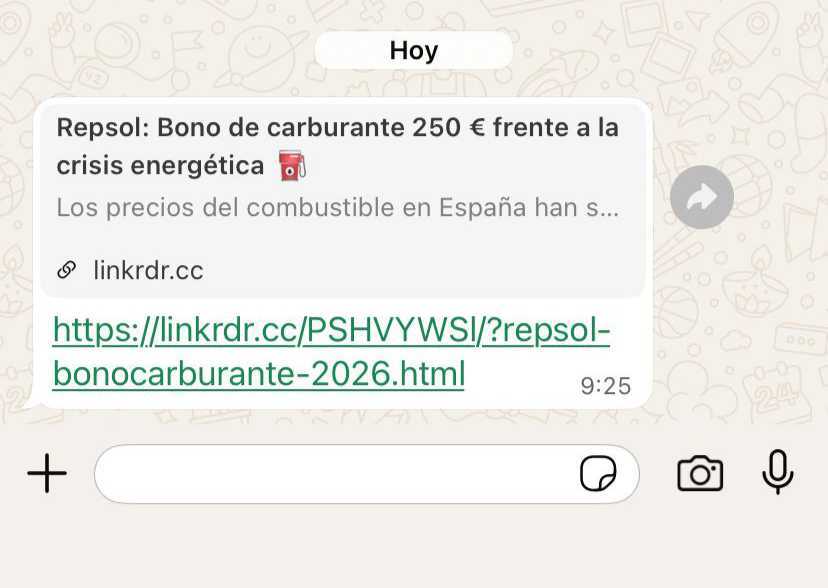Click the chain link icon beside linkrdr.cc
Image resolution: width=828 pixels, height=588 pixels.
point(67,270)
